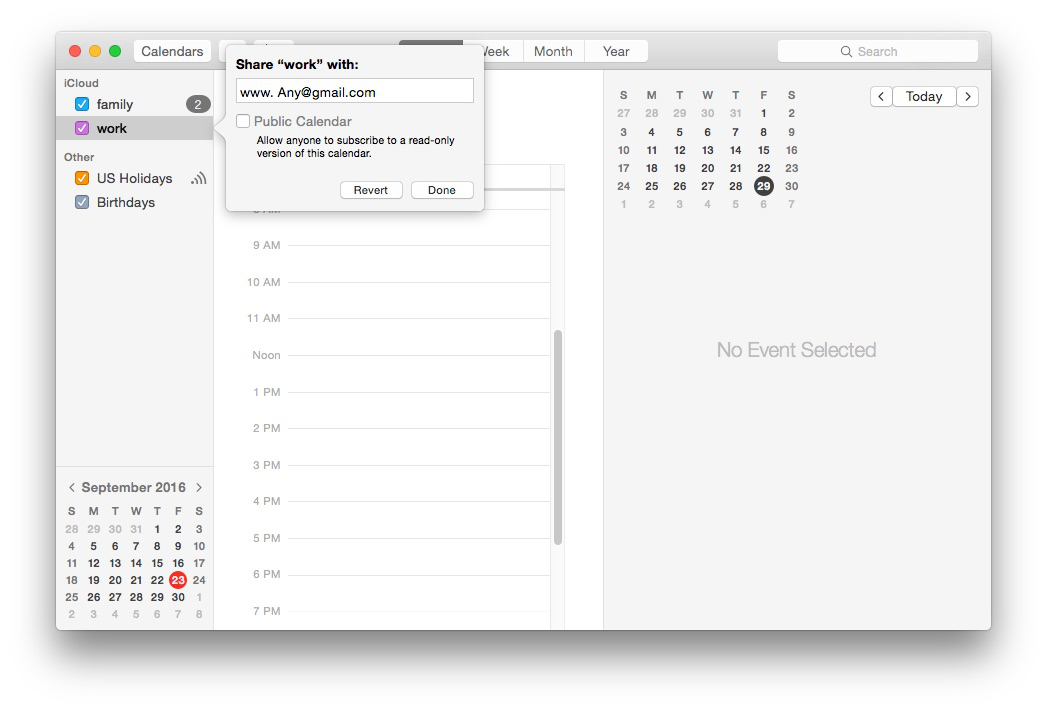Switch to the Month view tab
1047x710 pixels.
[x=554, y=51]
